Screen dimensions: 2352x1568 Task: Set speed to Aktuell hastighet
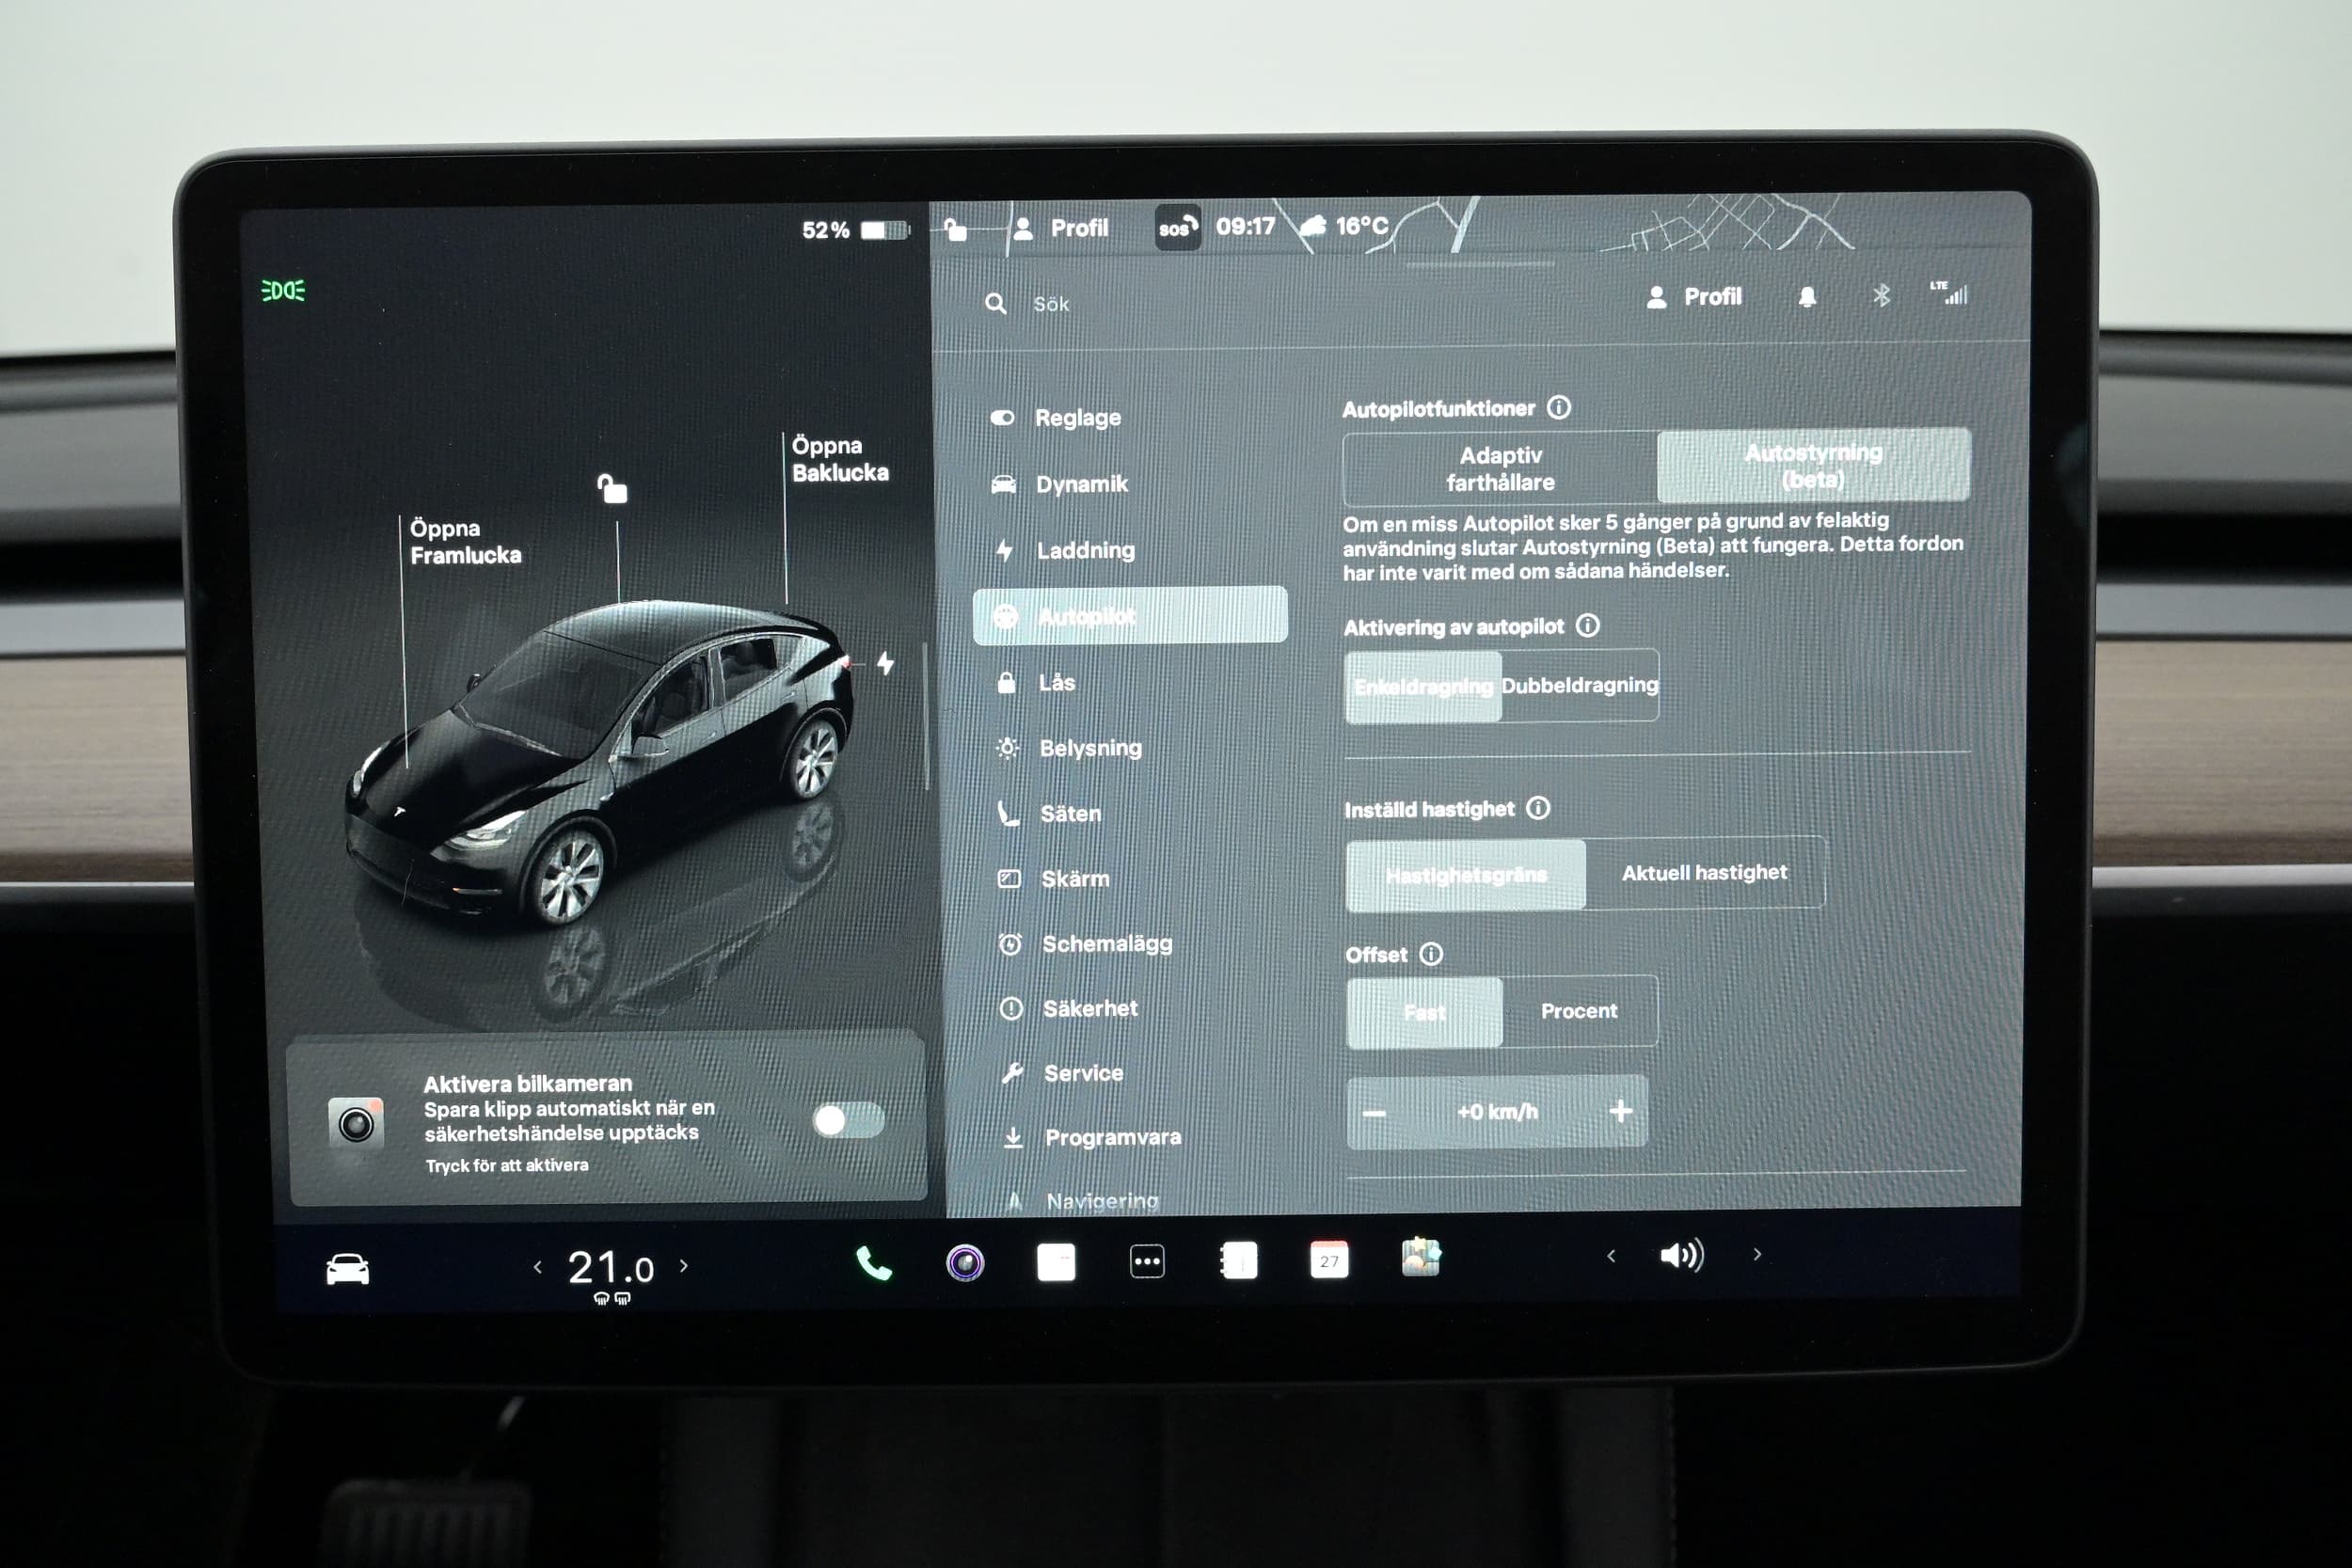pyautogui.click(x=1704, y=872)
